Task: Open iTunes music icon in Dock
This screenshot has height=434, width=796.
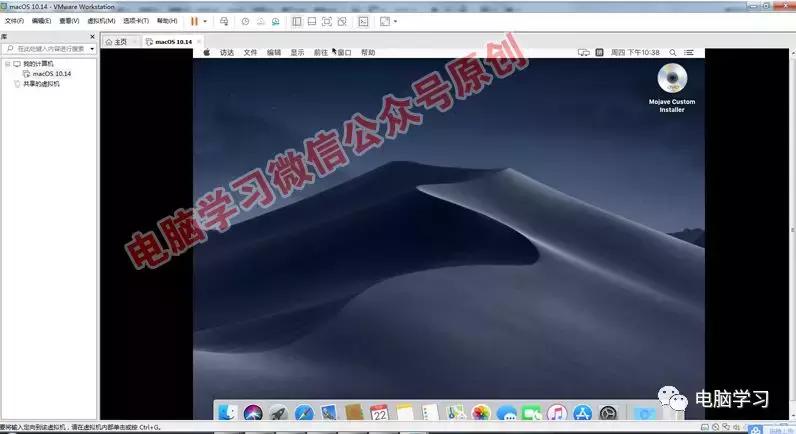Action: [x=557, y=414]
